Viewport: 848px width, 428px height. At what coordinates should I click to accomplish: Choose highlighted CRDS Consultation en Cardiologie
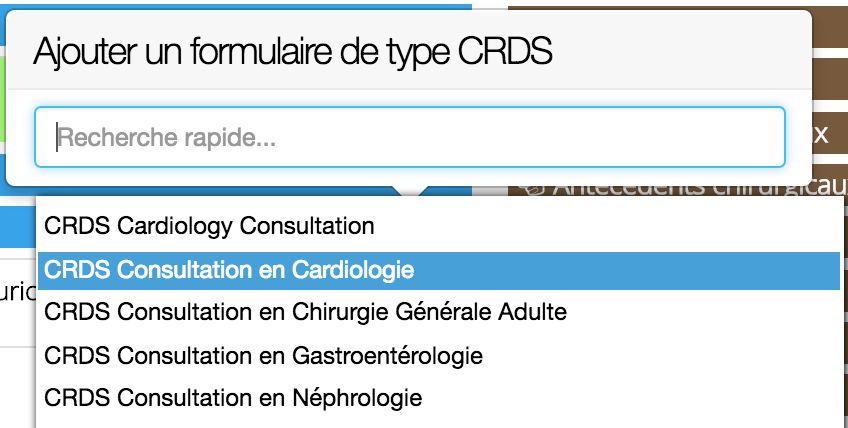tap(438, 270)
